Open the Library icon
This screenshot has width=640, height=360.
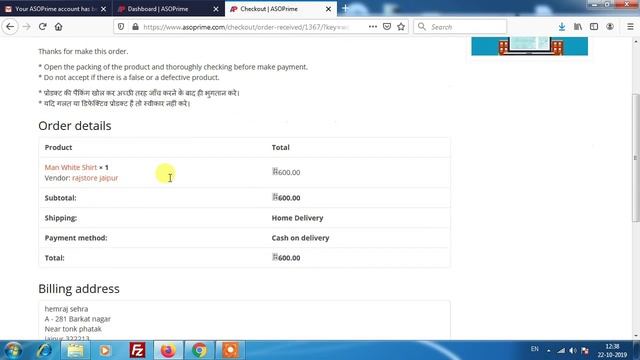[578, 27]
